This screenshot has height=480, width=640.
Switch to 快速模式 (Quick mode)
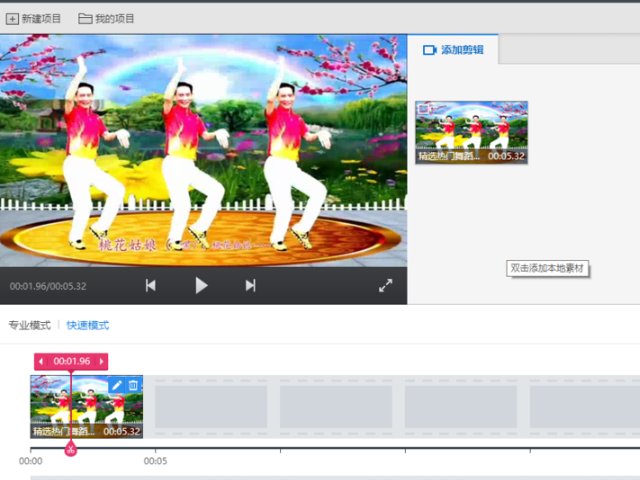[x=88, y=325]
